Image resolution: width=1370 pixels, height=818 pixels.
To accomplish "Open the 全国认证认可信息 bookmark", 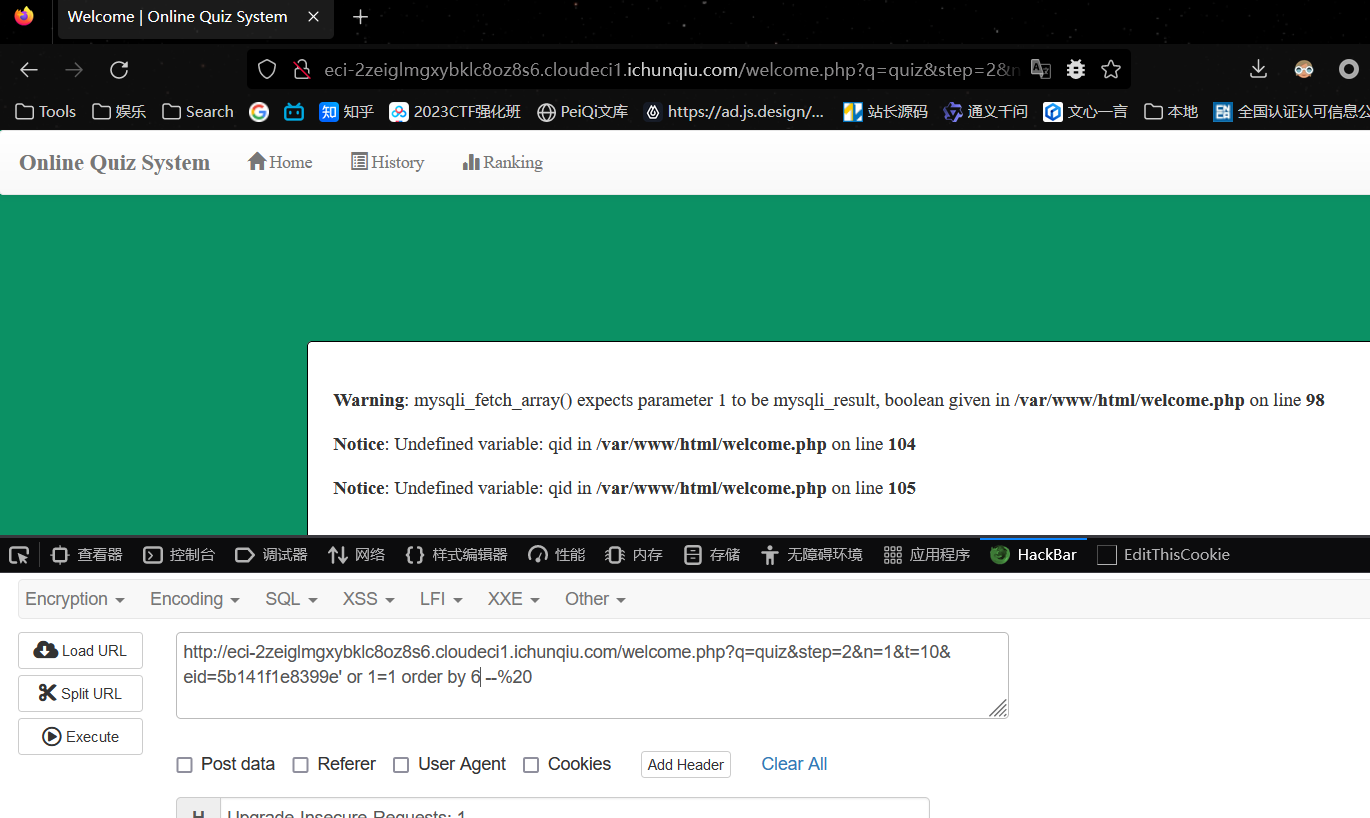I will (x=1291, y=111).
